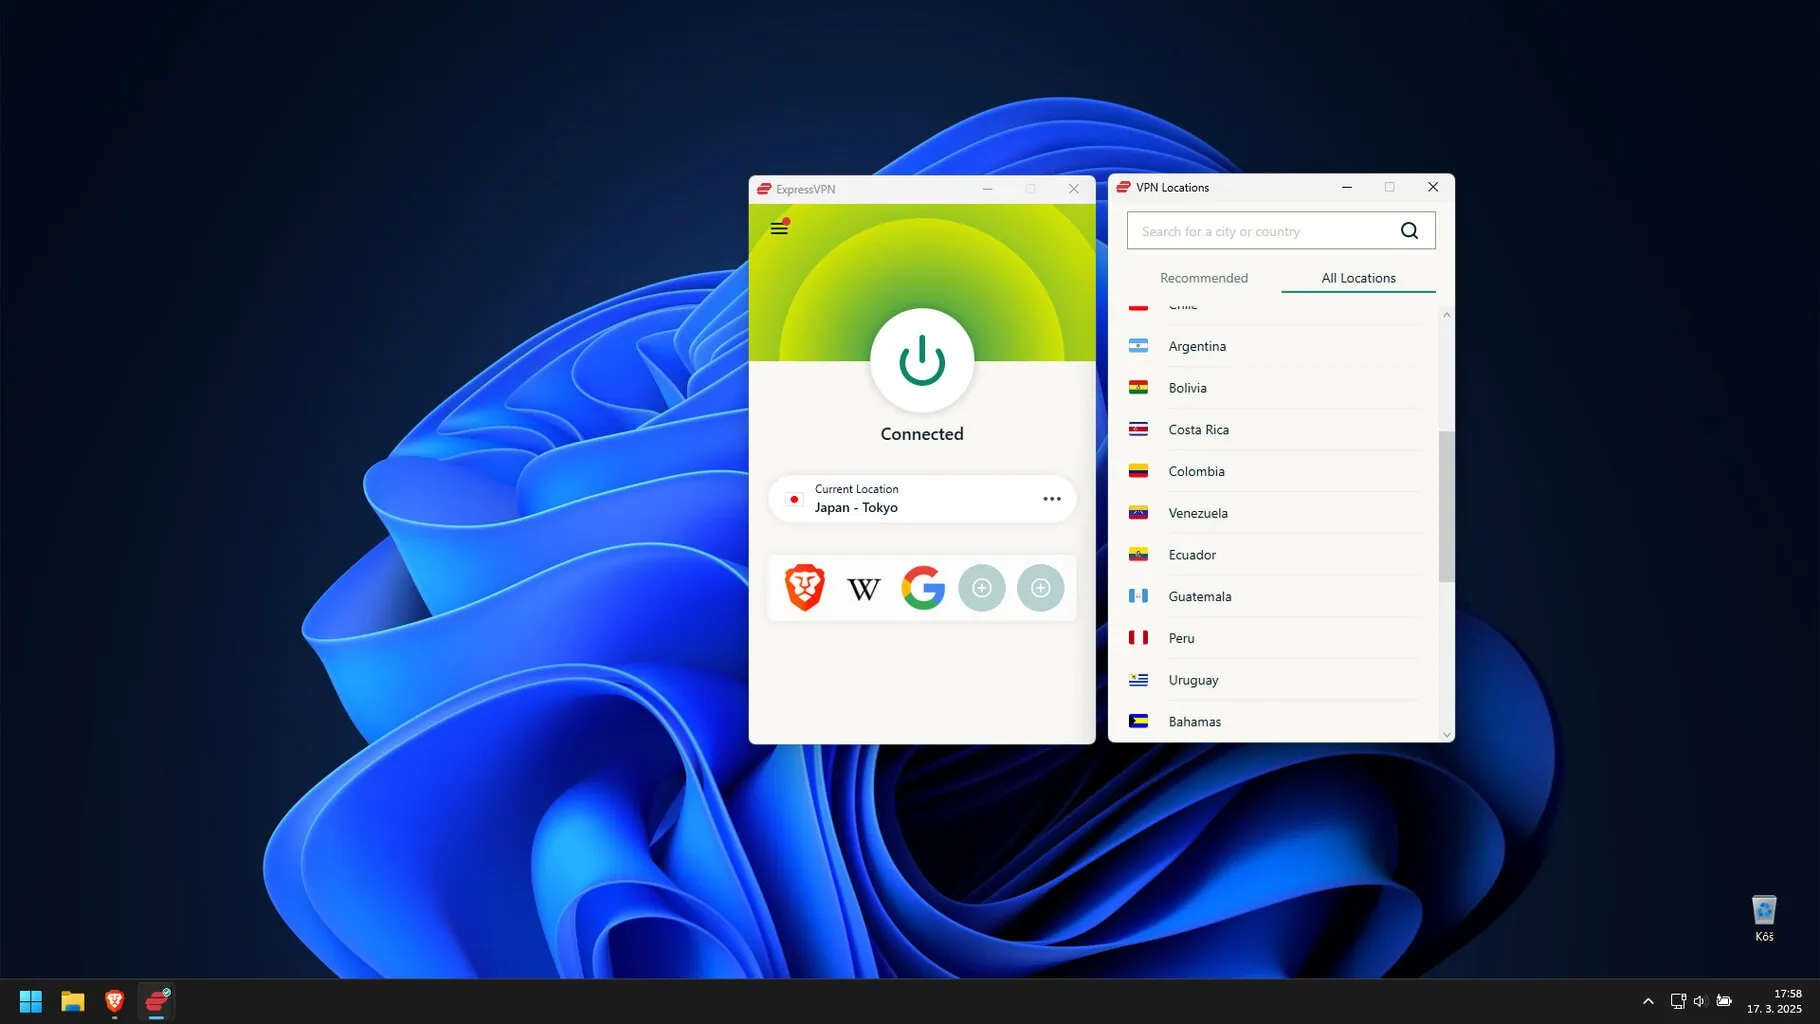The image size is (1820, 1024).
Task: Click the Japan - Tokyo current location bar
Action: click(x=900, y=499)
